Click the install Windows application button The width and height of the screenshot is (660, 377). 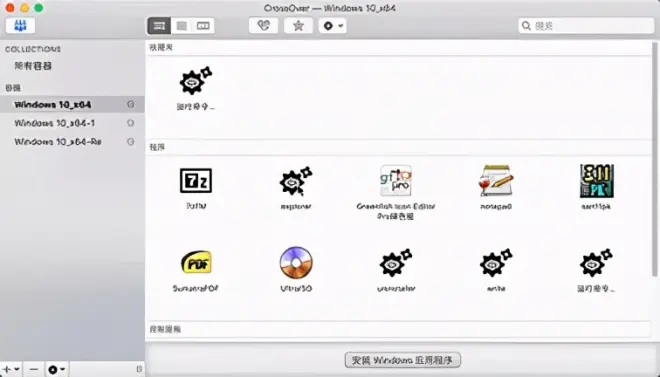pyautogui.click(x=402, y=360)
